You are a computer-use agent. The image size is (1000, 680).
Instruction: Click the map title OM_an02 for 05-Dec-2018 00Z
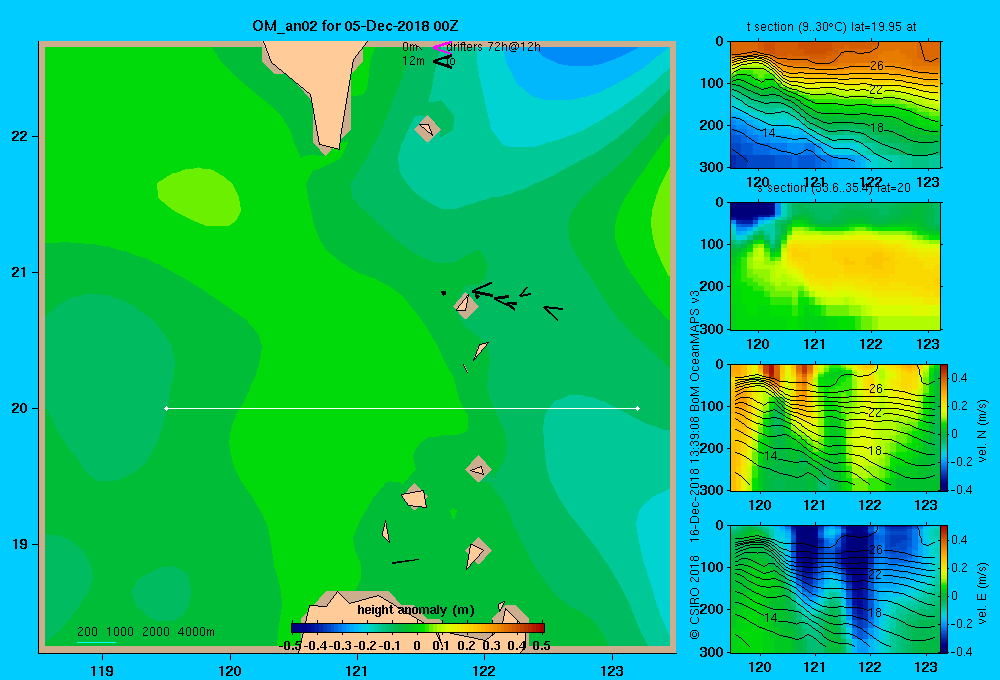pyautogui.click(x=355, y=26)
